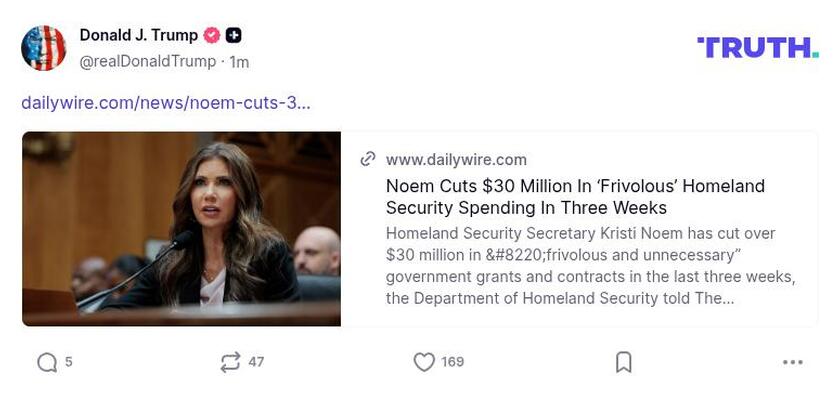Click the 1m post timestamp
The image size is (840, 406).
(239, 61)
